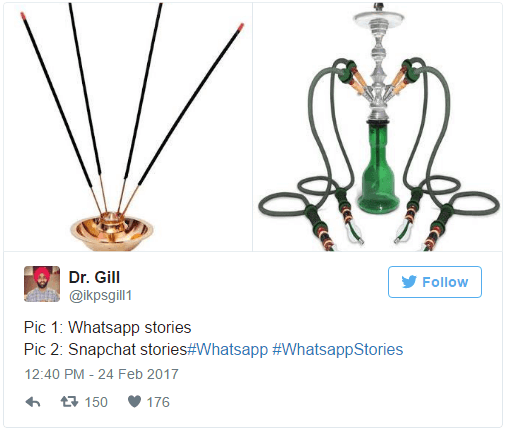View the 150 retweets count
Image resolution: width=506 pixels, height=432 pixels.
96,402
